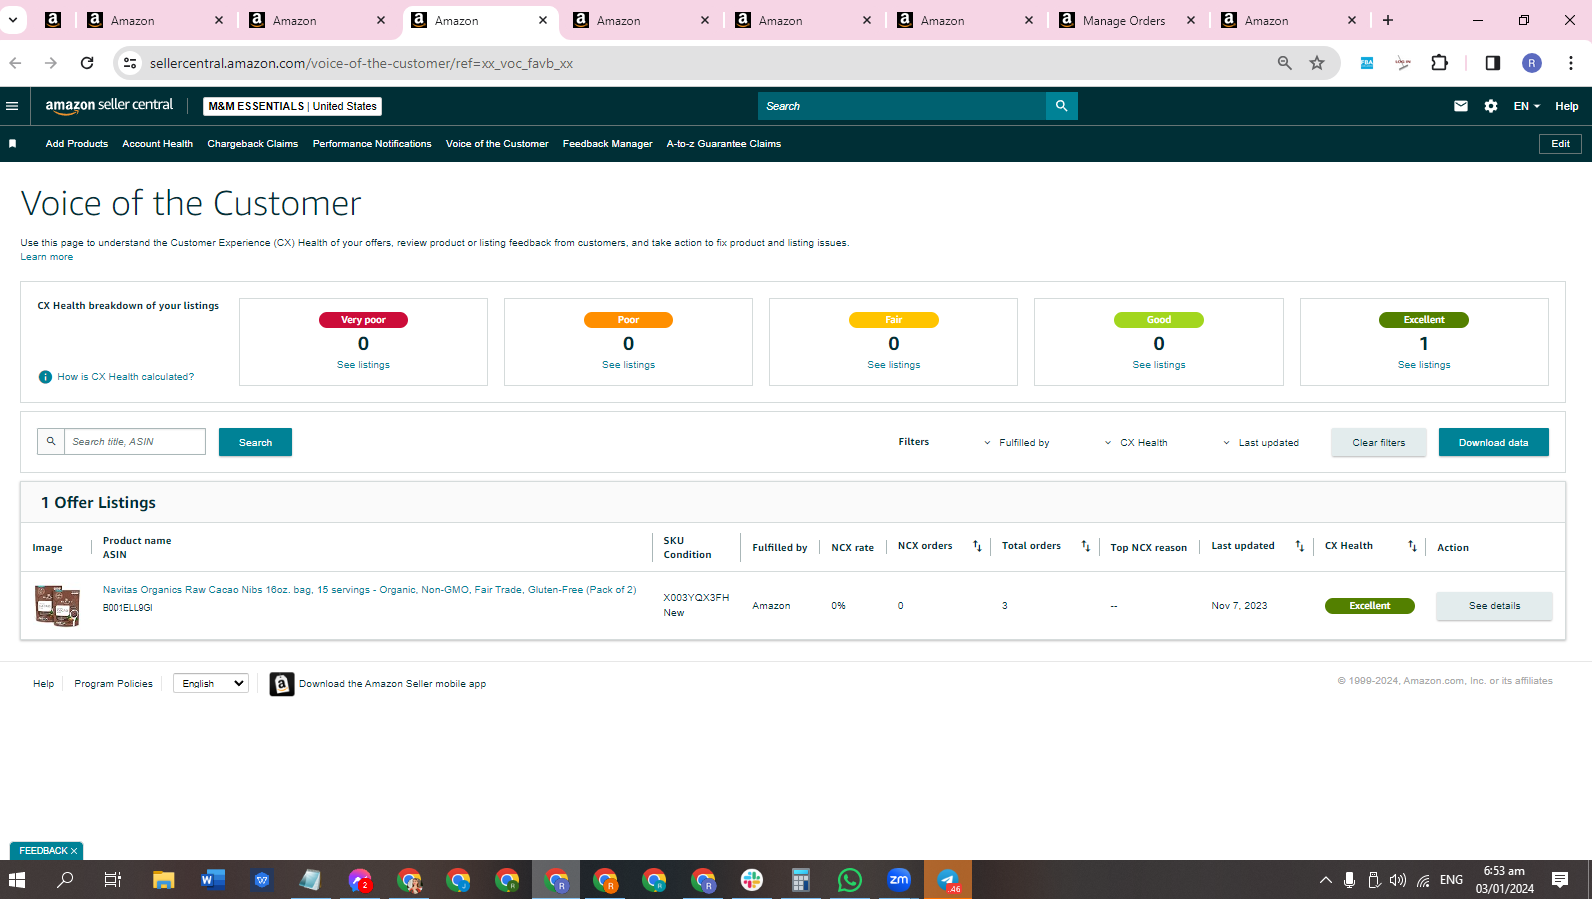The height and width of the screenshot is (899, 1592).
Task: Focus the header Search box
Action: 902,106
